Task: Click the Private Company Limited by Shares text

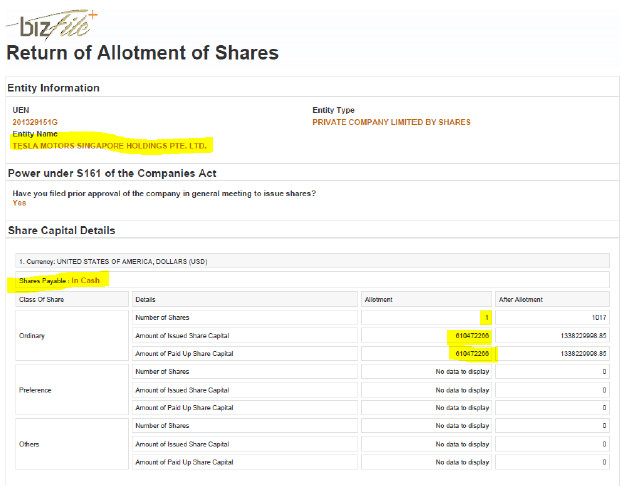Action: [x=391, y=122]
